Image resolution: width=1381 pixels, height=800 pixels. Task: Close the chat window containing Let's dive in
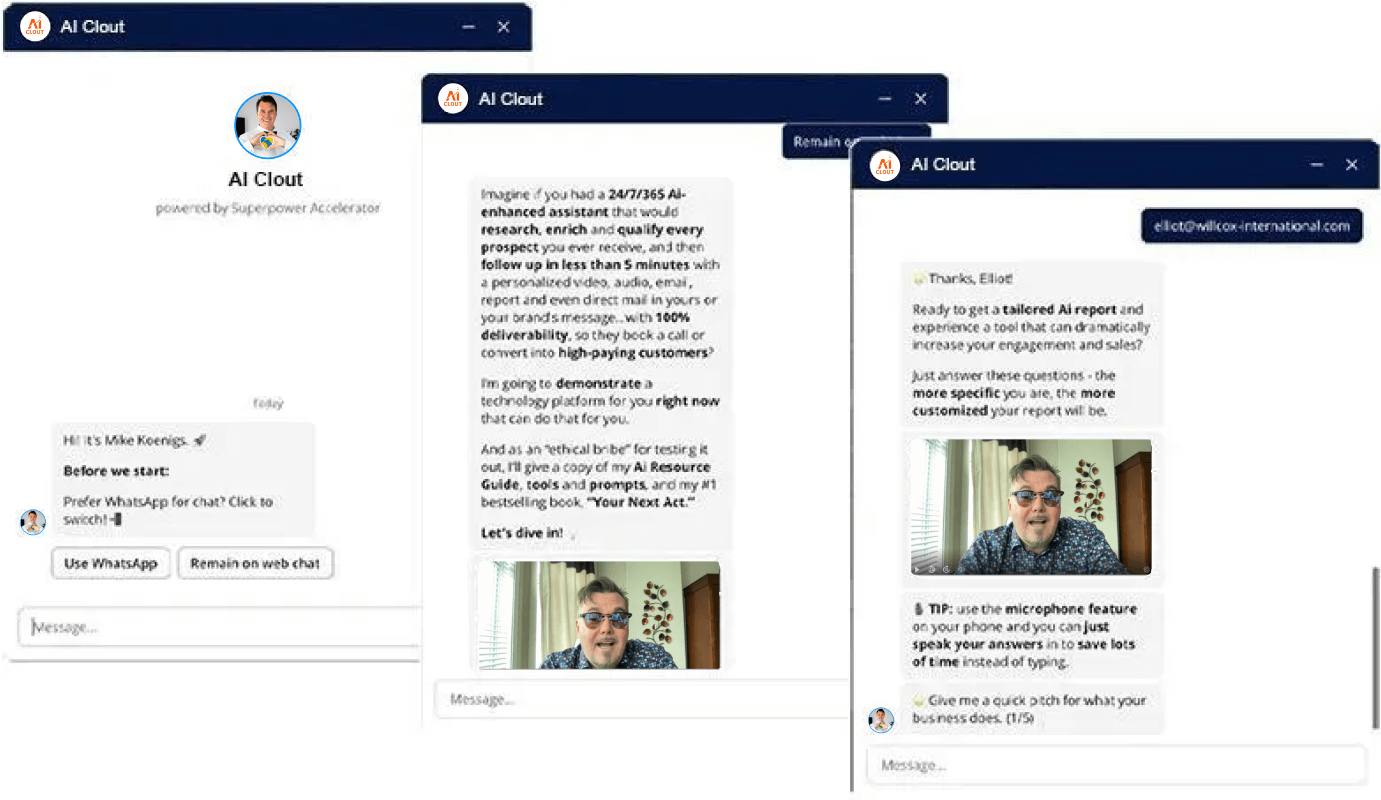[921, 98]
